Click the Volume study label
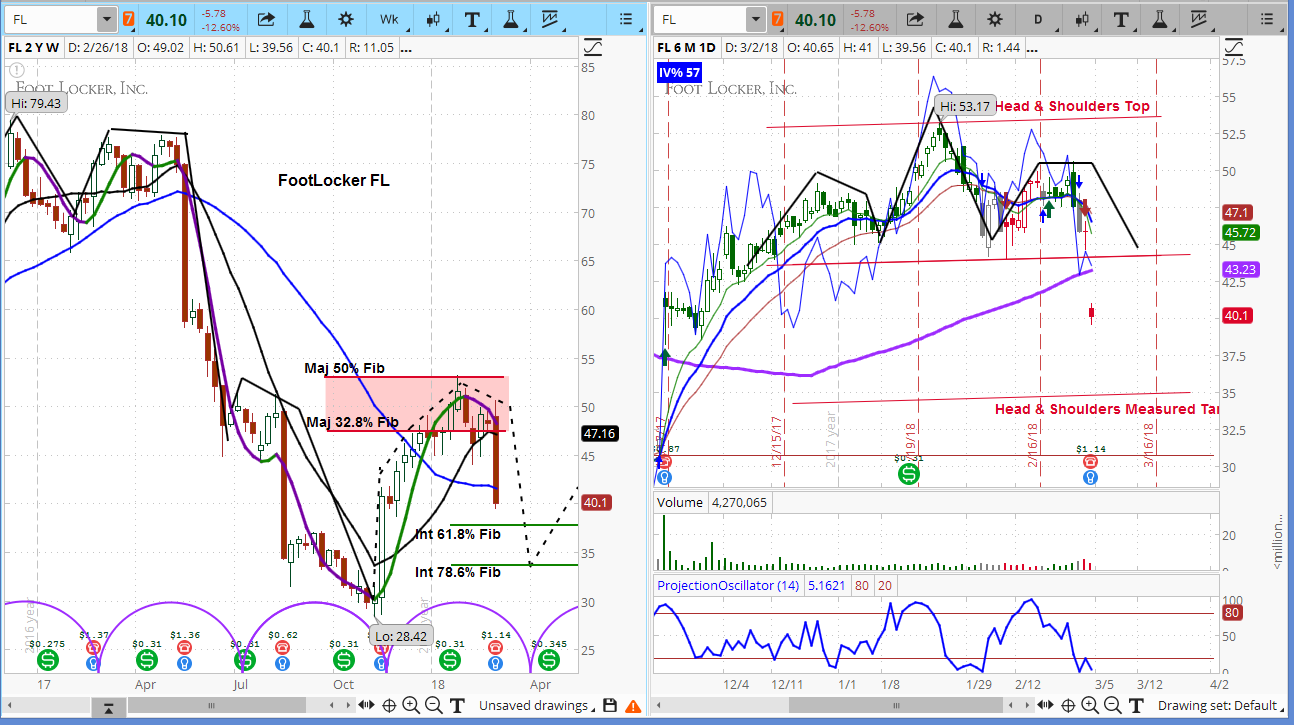 (x=679, y=502)
